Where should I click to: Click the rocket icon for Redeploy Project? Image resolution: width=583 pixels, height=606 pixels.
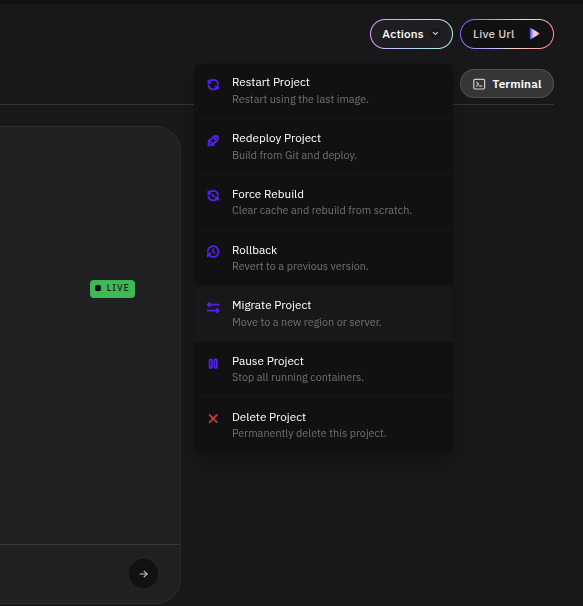[x=213, y=141]
